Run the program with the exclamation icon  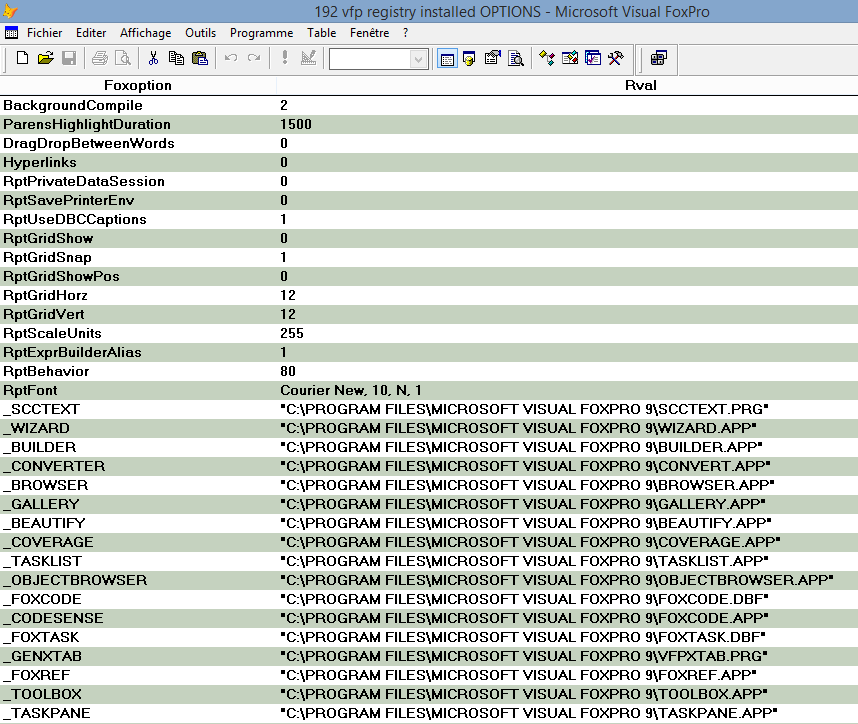284,58
